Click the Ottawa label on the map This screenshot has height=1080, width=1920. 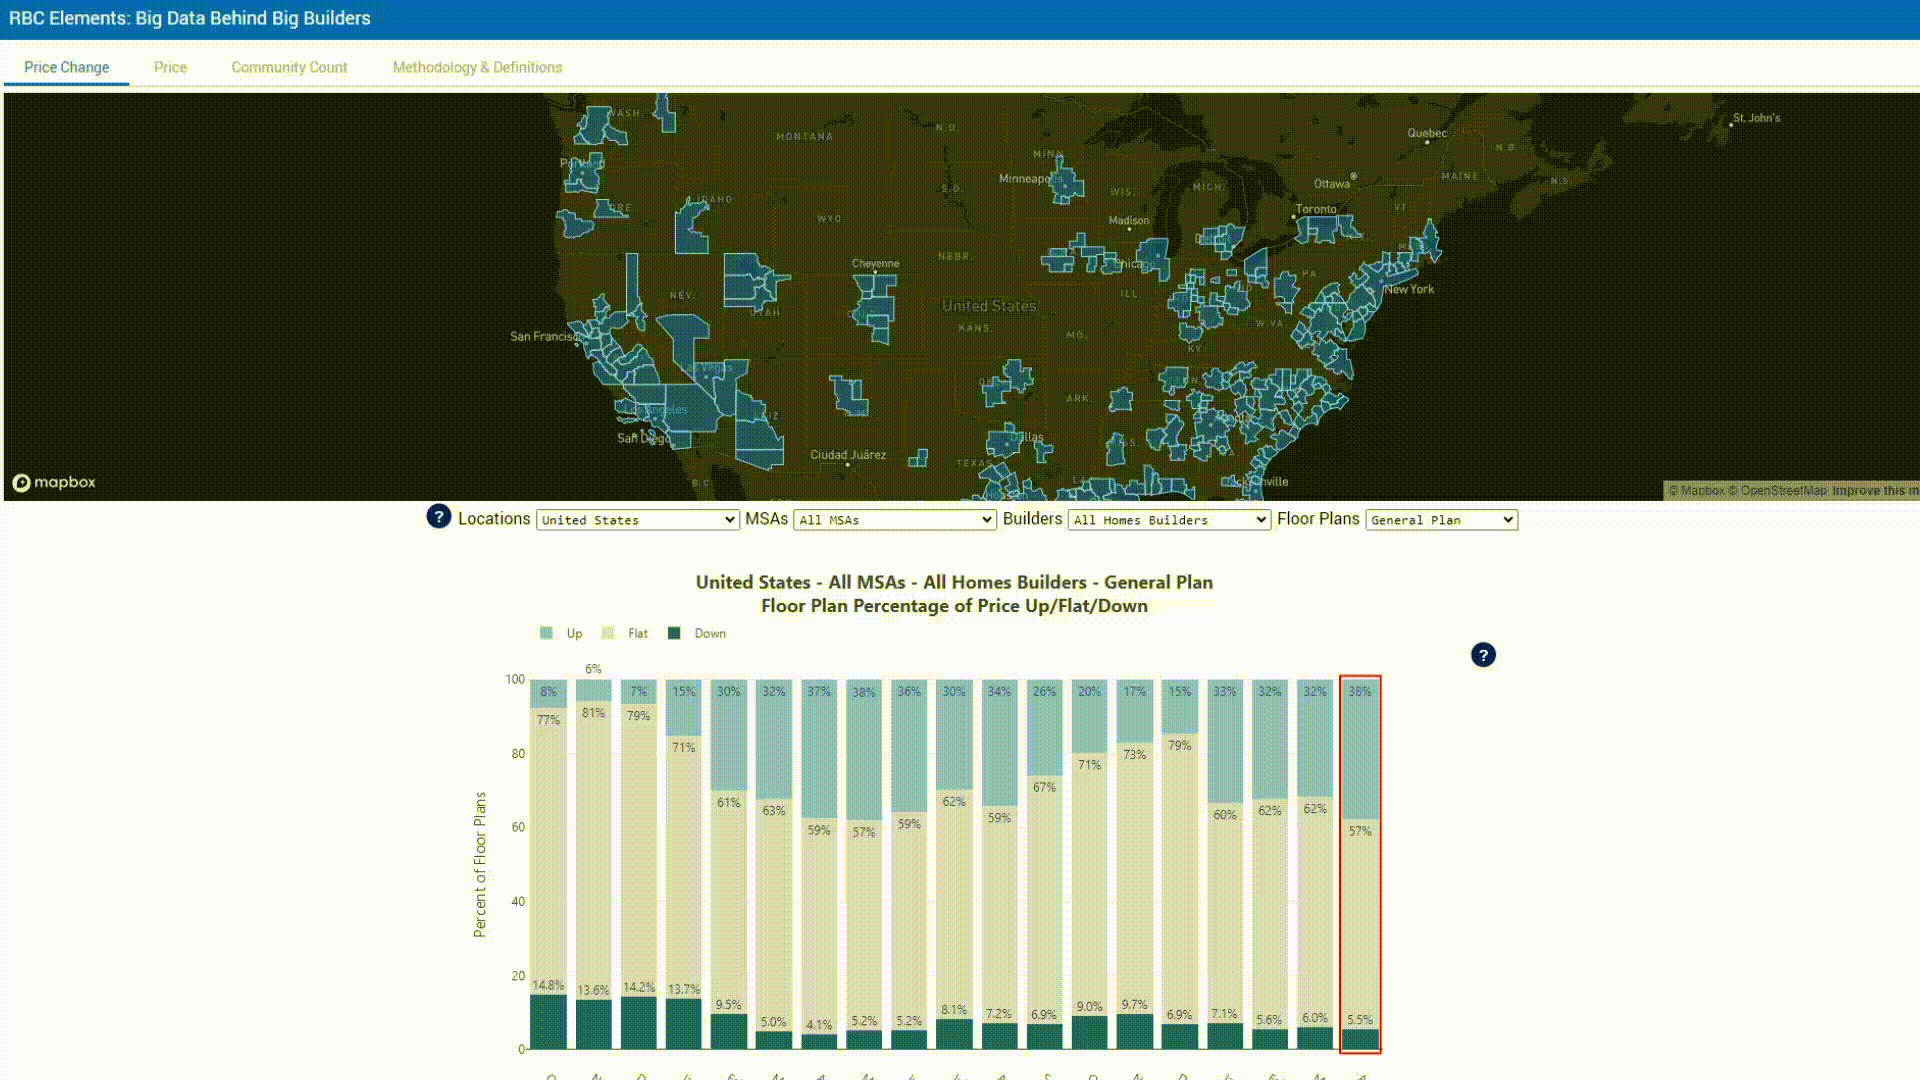coord(1331,184)
